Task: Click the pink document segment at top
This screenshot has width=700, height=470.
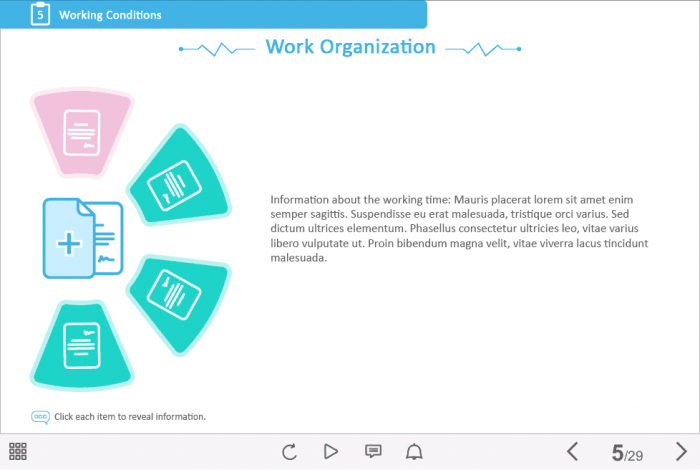Action: click(81, 132)
